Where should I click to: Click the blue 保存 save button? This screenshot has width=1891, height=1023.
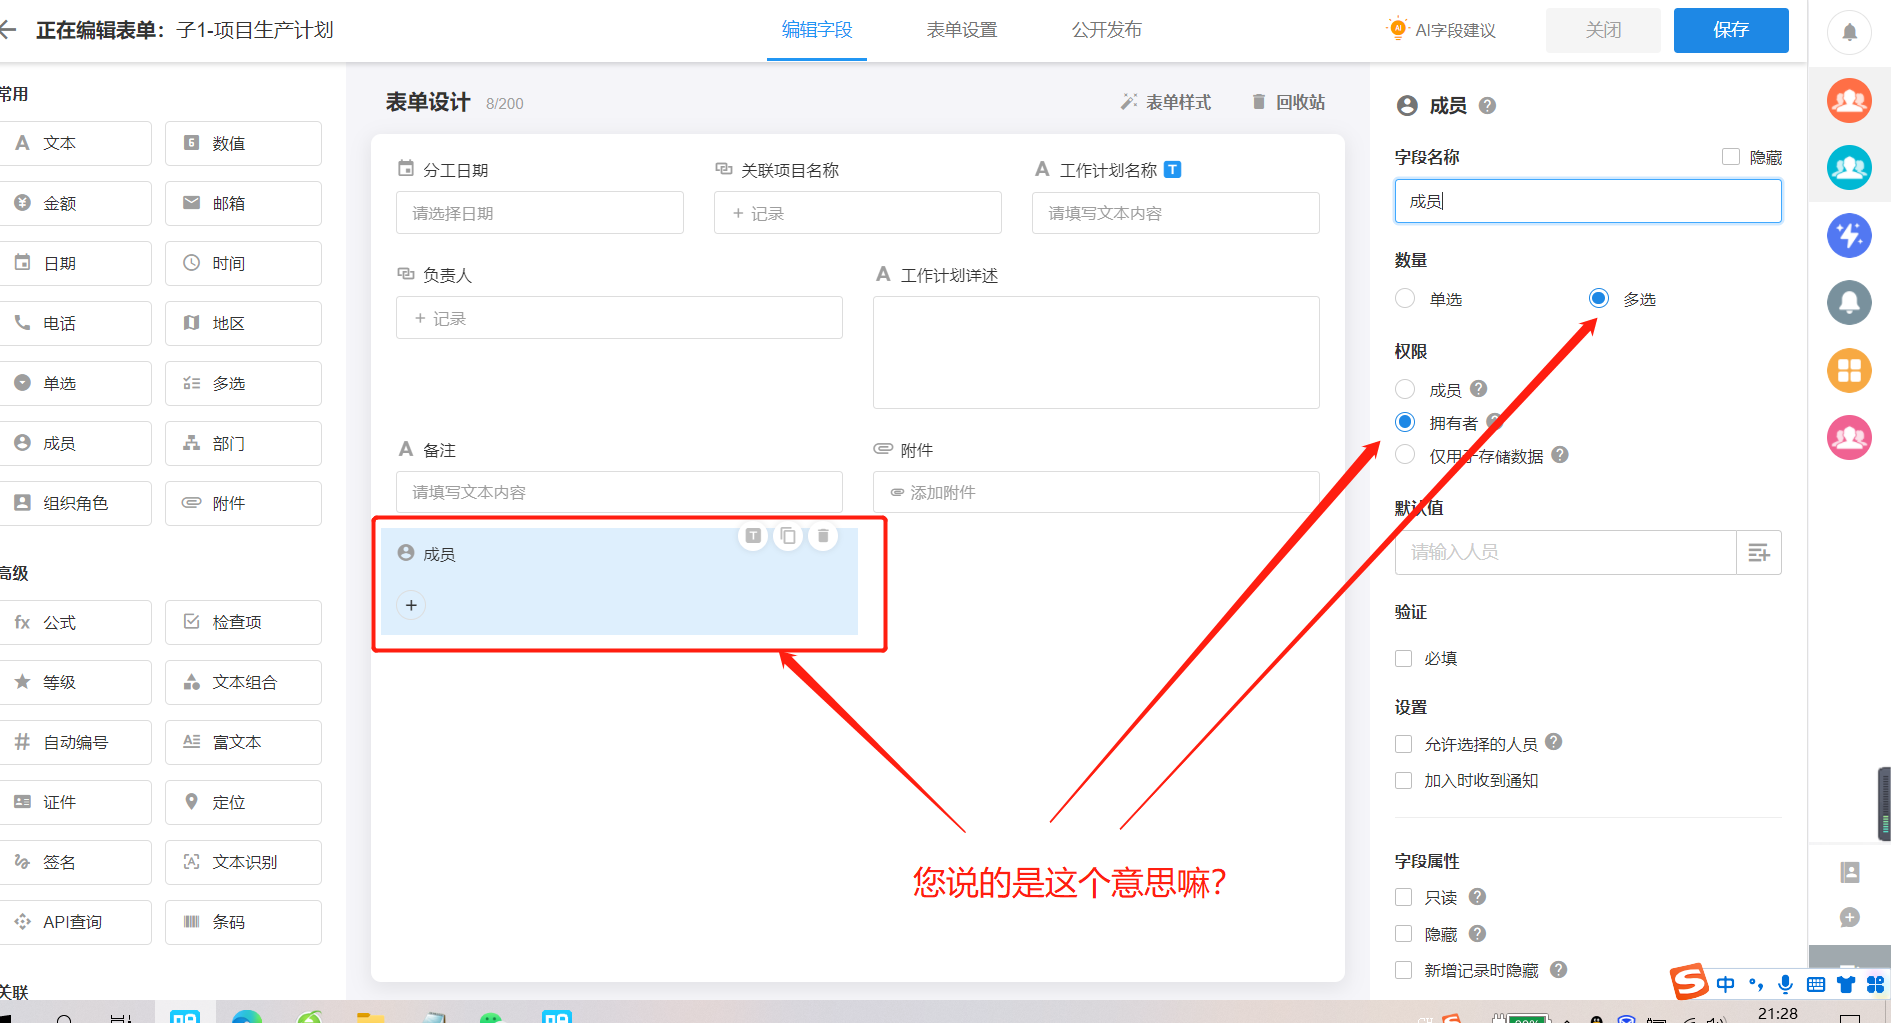coord(1730,29)
